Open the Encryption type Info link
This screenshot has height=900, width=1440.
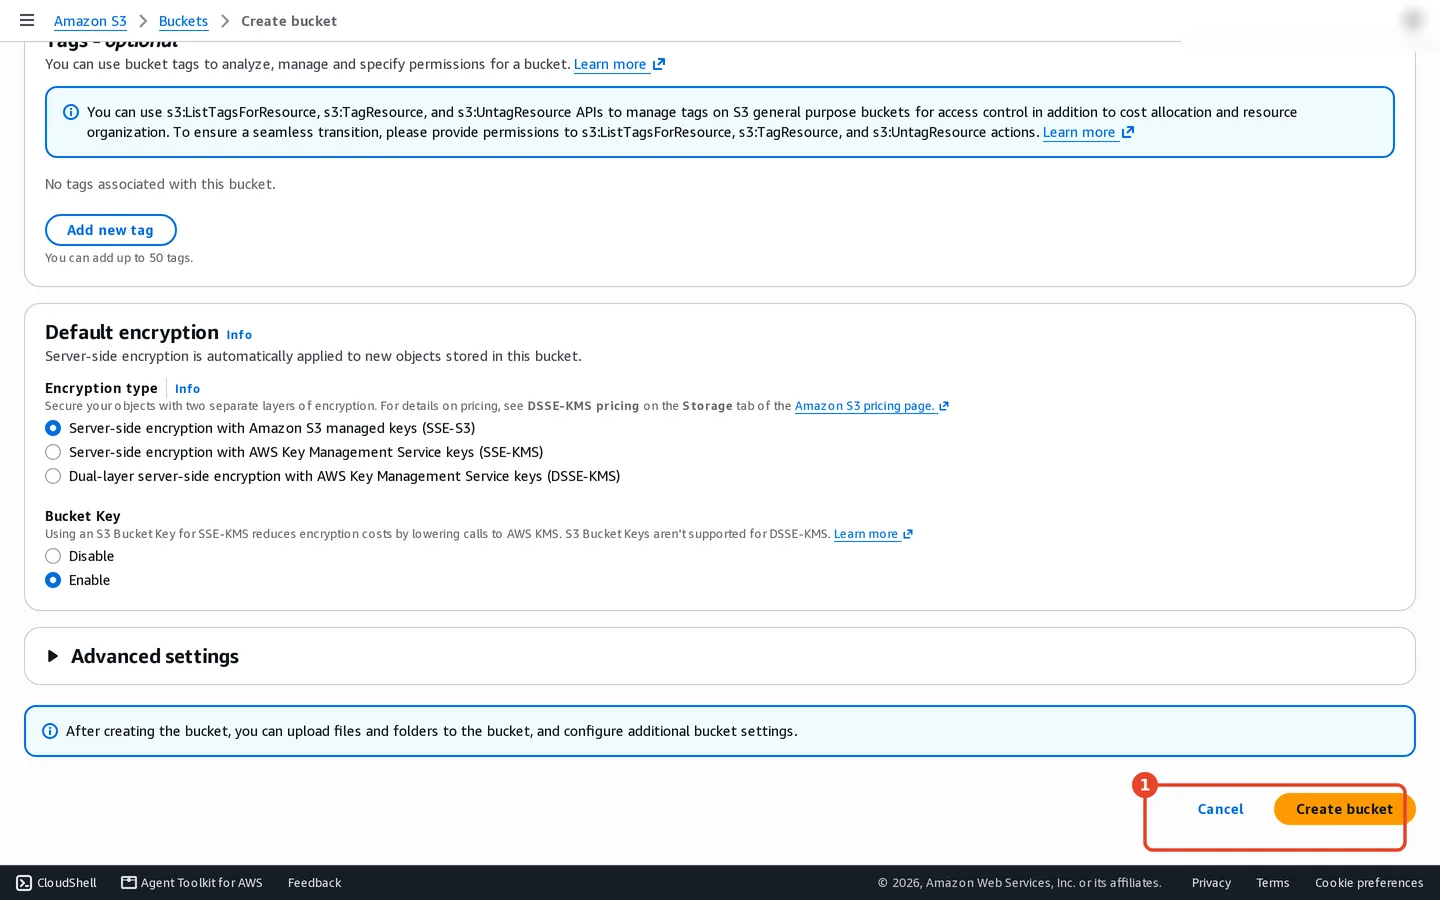pyautogui.click(x=187, y=389)
